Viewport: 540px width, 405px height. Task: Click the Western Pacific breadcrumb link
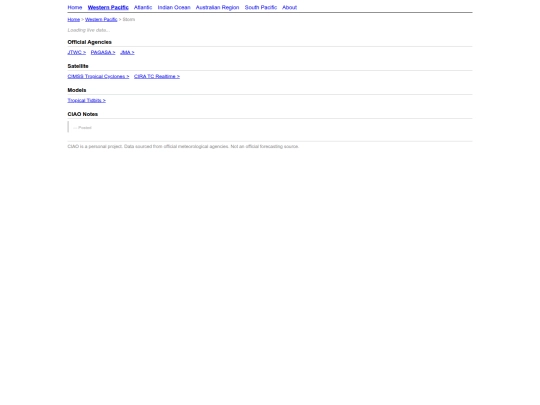101,19
